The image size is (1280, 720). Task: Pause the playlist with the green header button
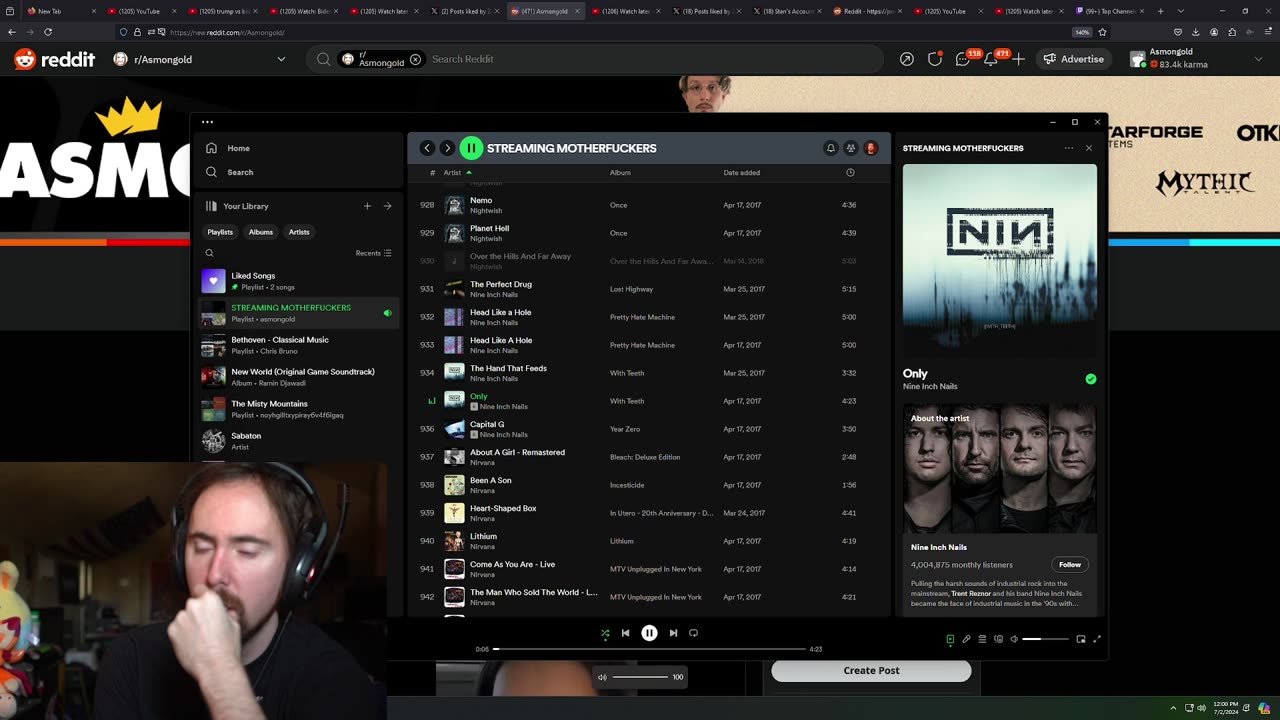point(471,148)
